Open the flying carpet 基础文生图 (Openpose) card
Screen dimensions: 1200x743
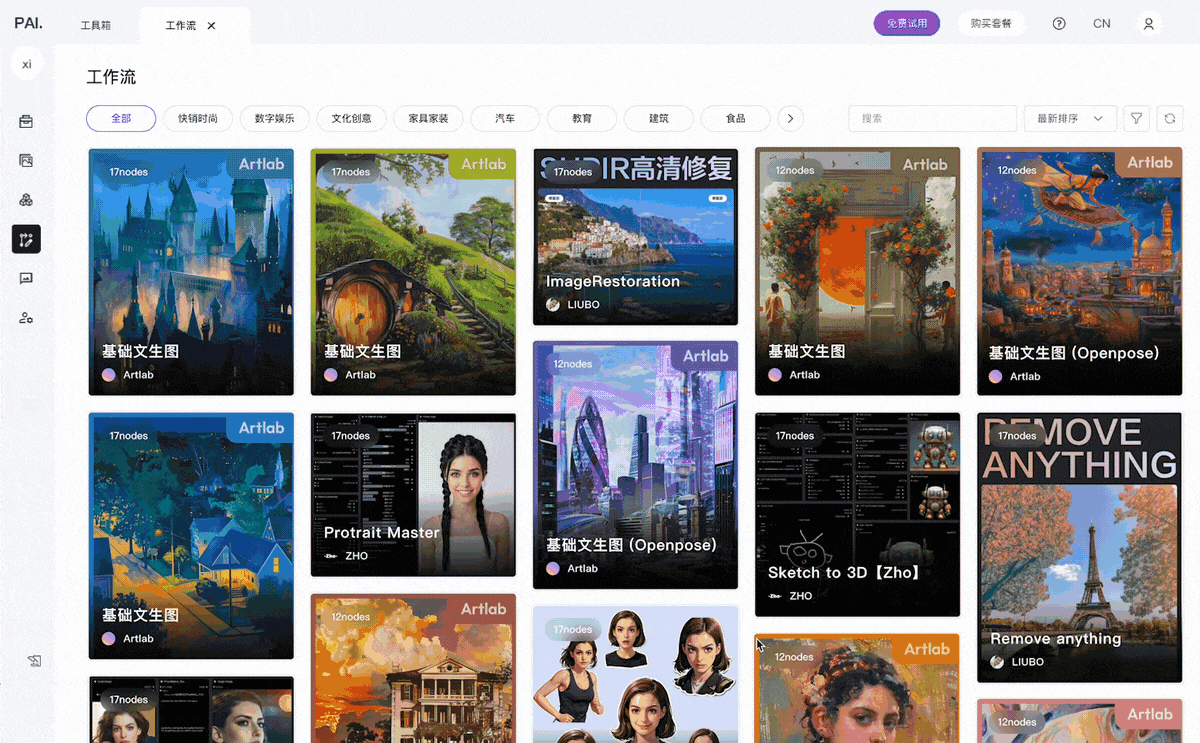click(1079, 272)
